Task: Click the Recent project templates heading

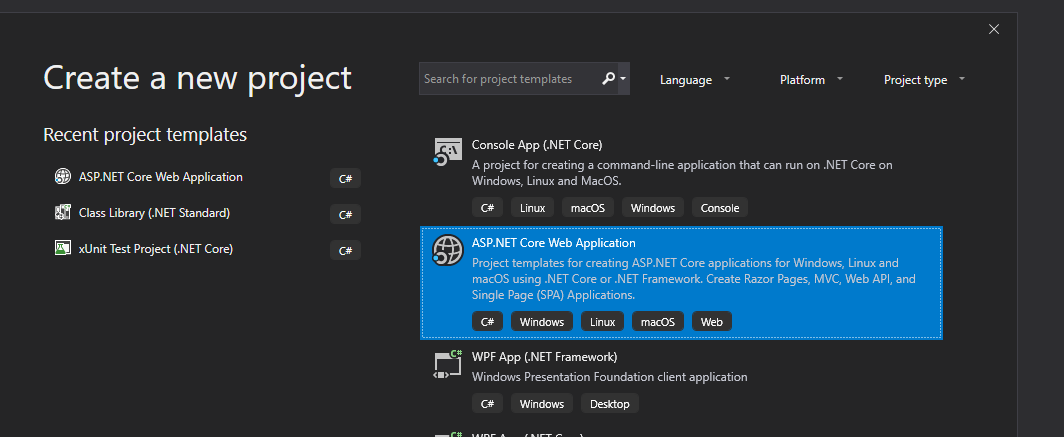Action: (145, 134)
